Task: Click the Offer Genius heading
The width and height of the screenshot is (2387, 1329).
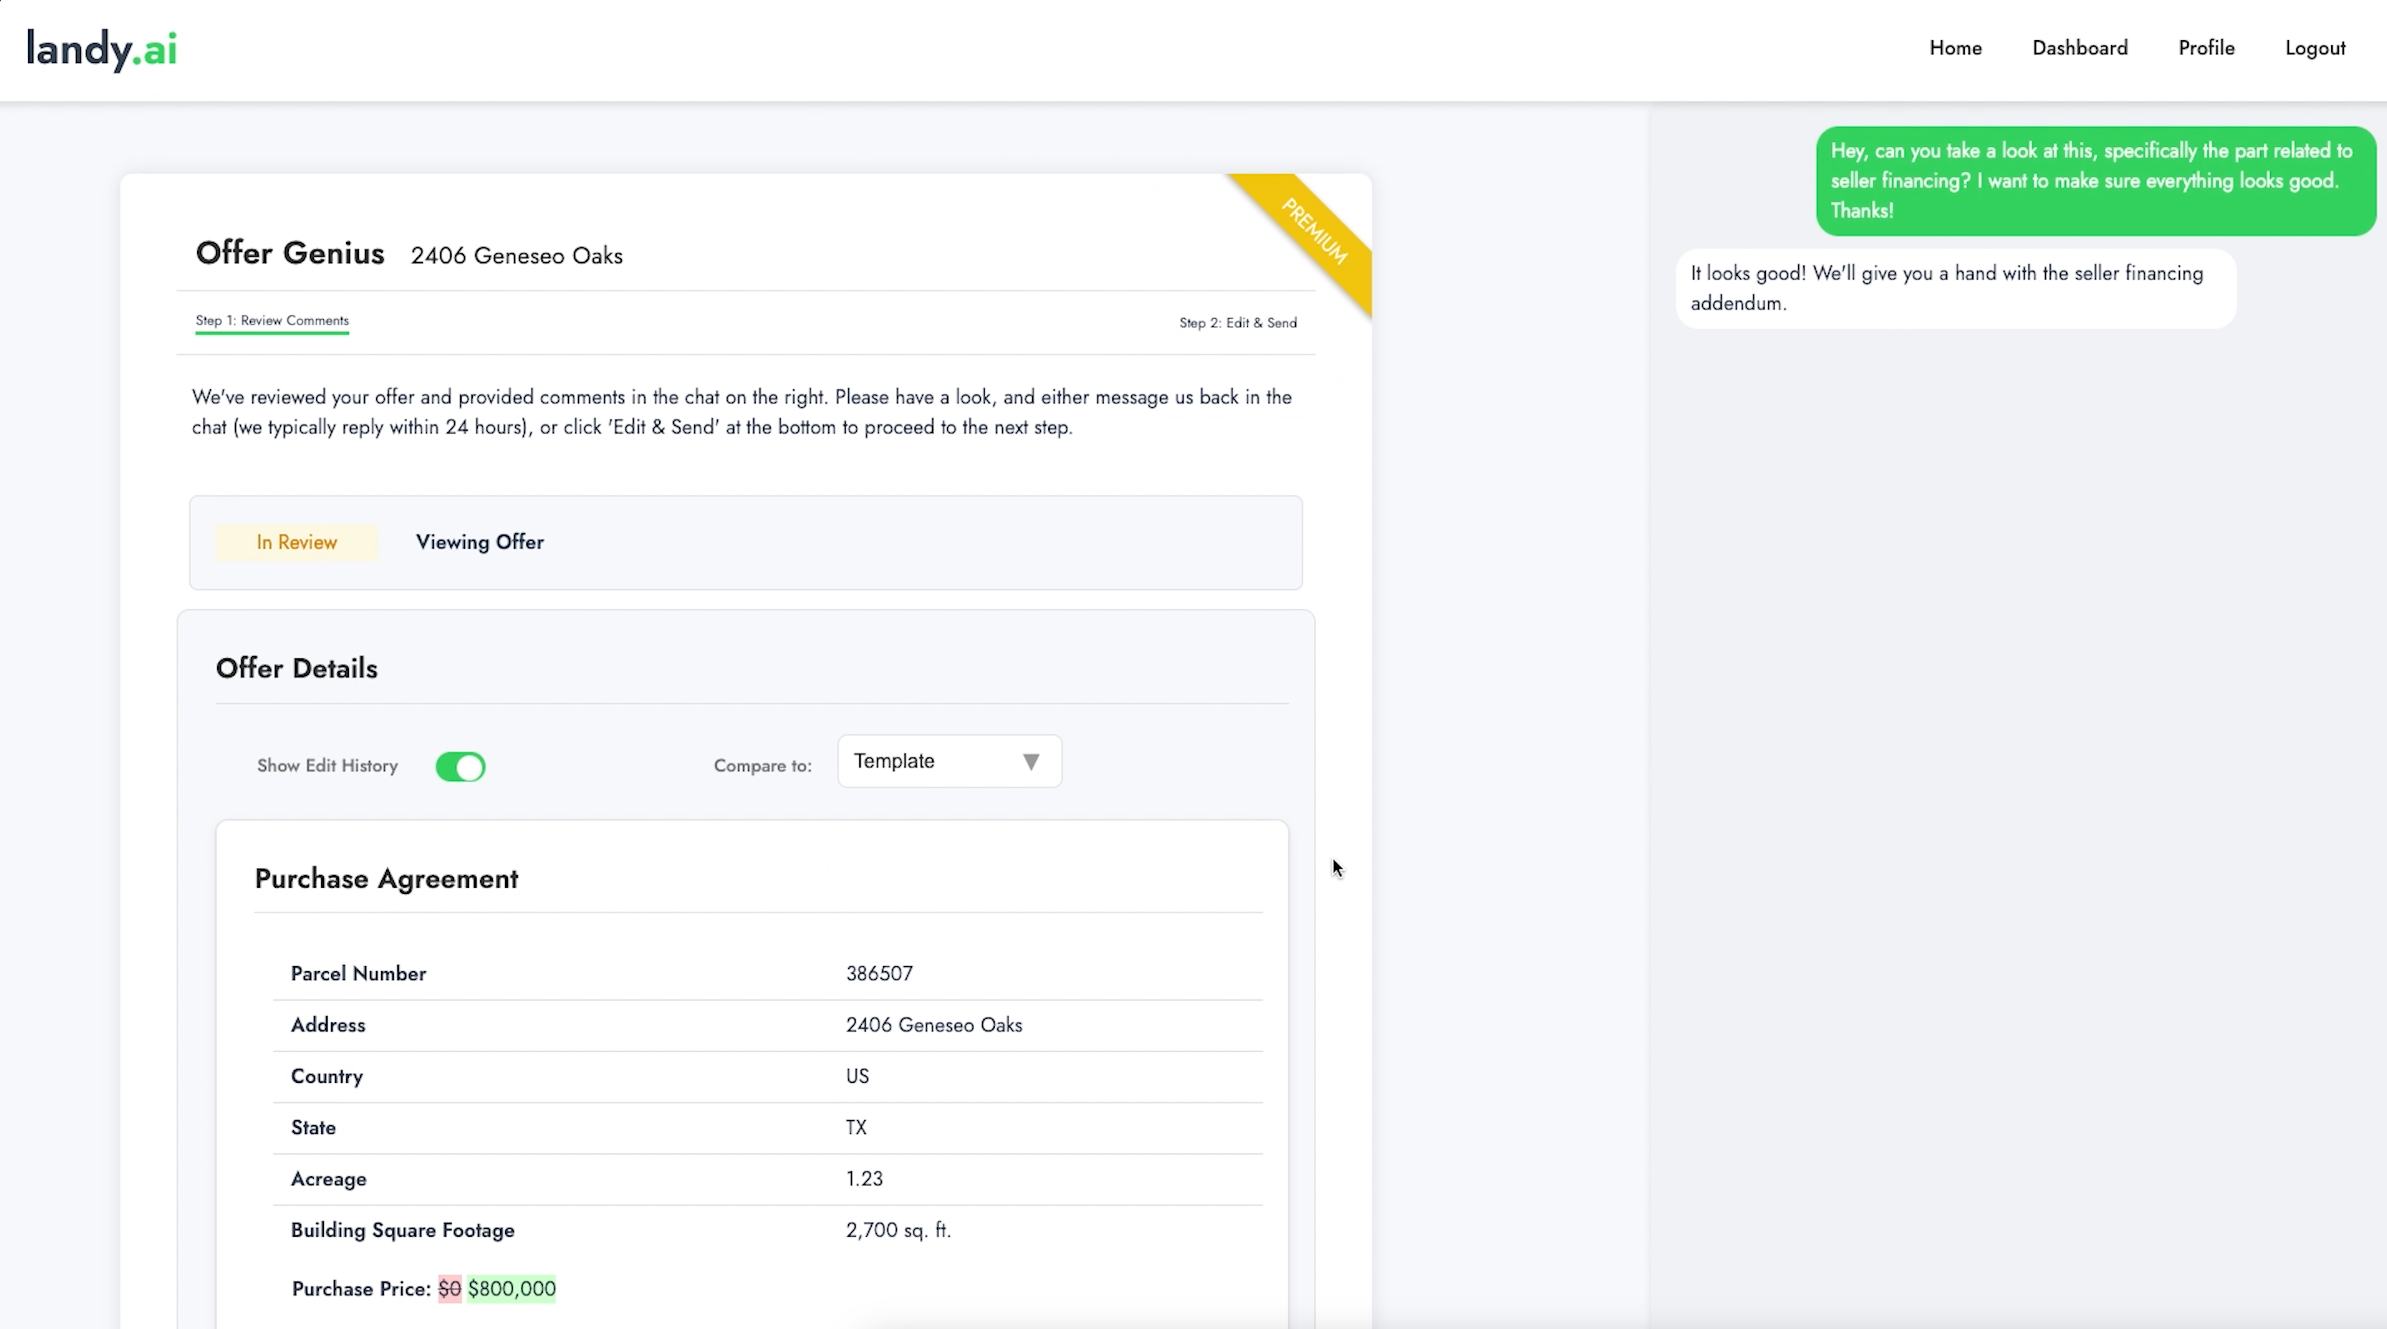Action: click(x=290, y=253)
